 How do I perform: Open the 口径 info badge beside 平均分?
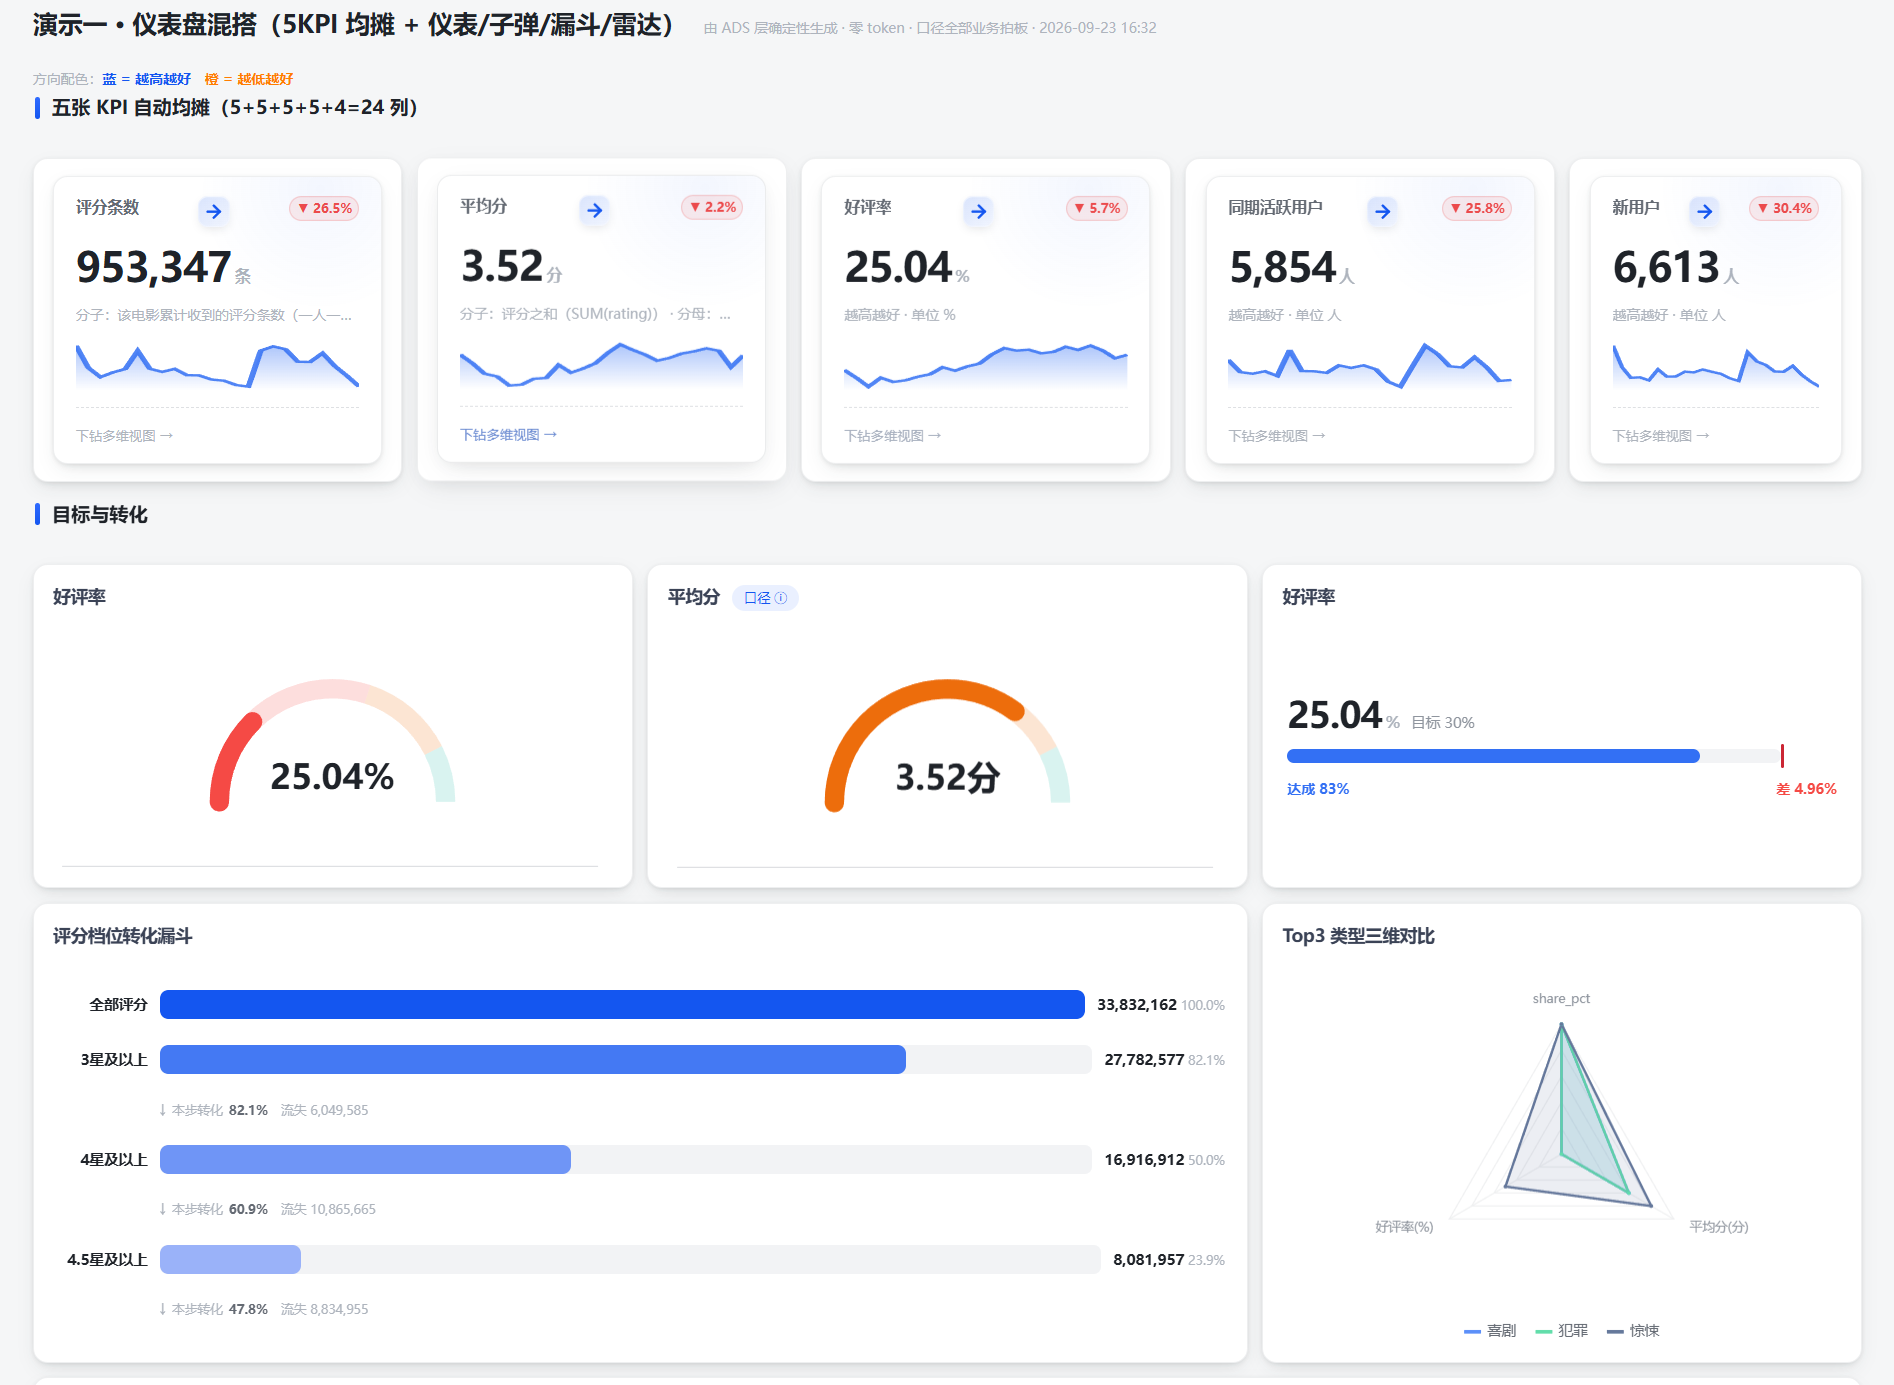point(765,598)
